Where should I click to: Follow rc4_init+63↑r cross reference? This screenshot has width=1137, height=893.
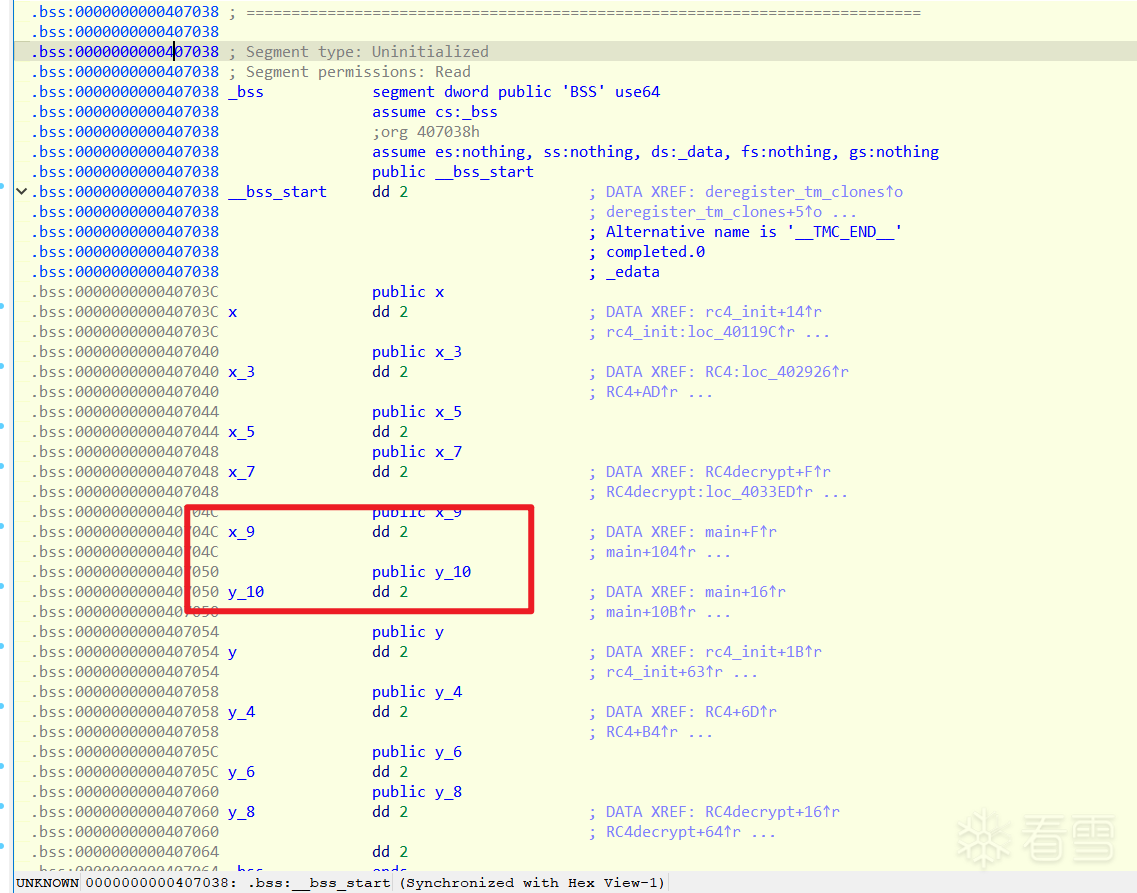(664, 672)
